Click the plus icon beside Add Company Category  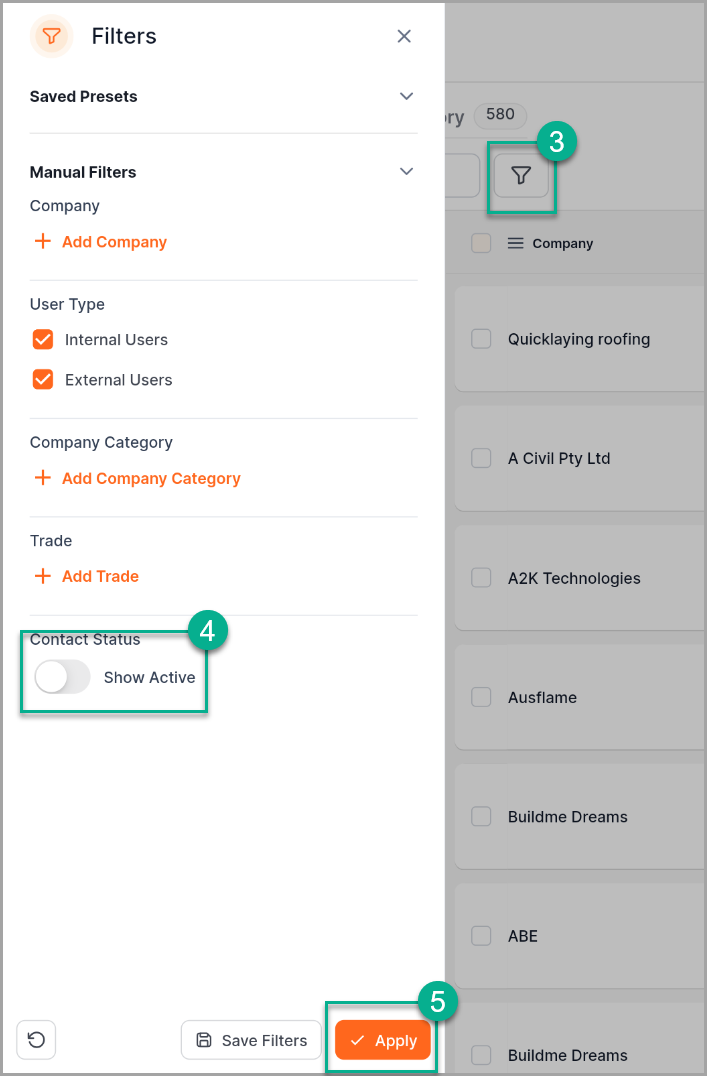[x=42, y=478]
